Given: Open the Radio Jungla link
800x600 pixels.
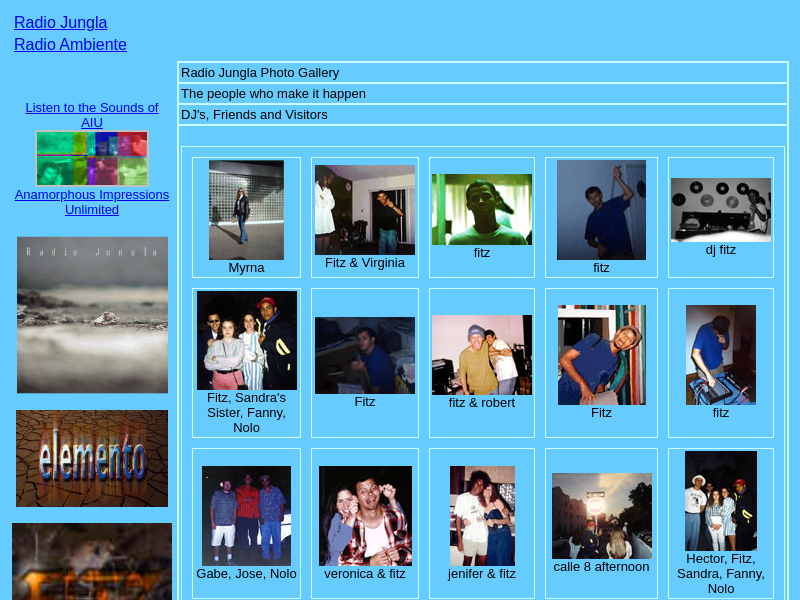Looking at the screenshot, I should (x=60, y=23).
